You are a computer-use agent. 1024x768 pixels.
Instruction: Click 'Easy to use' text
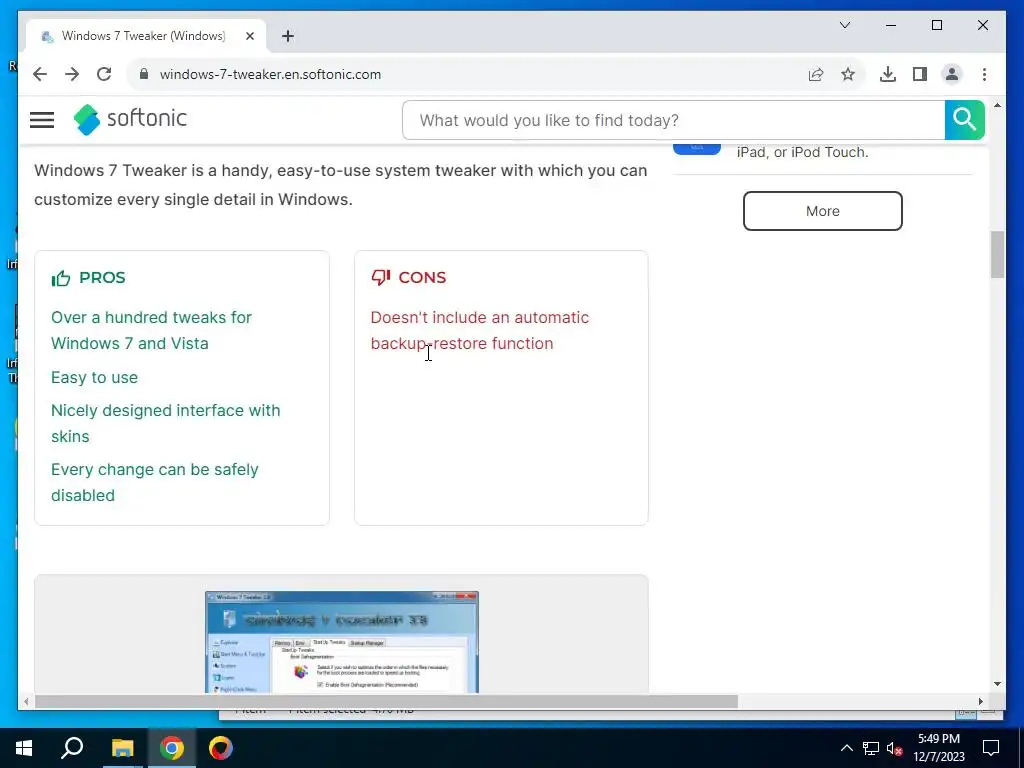[x=95, y=377]
